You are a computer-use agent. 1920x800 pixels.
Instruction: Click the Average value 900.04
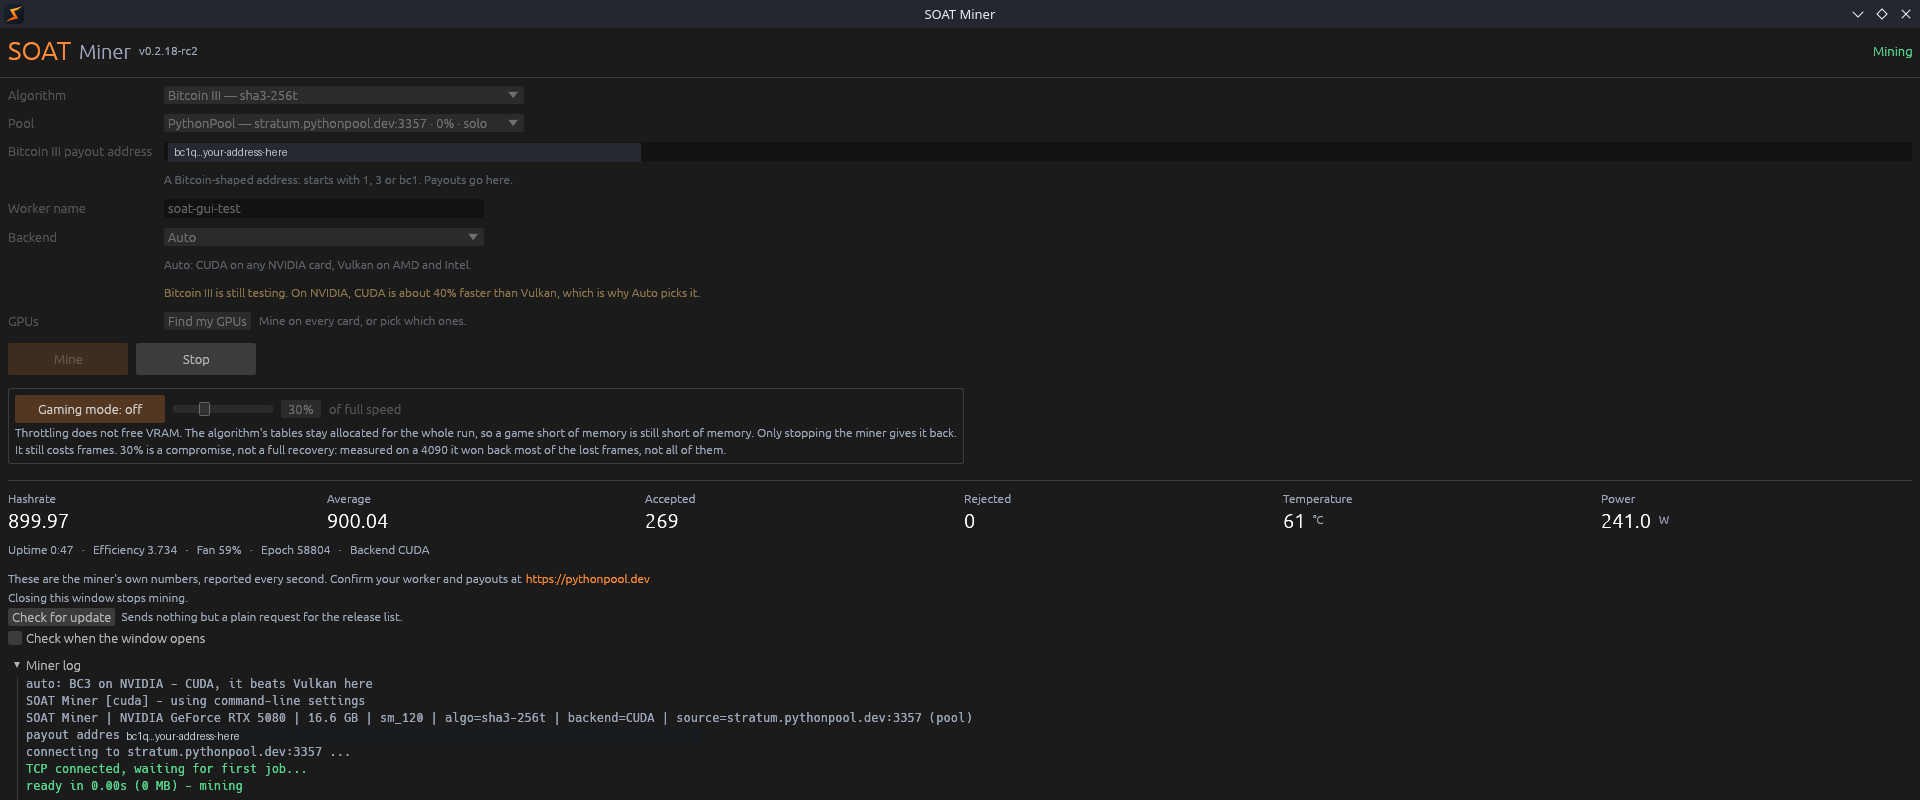357,521
